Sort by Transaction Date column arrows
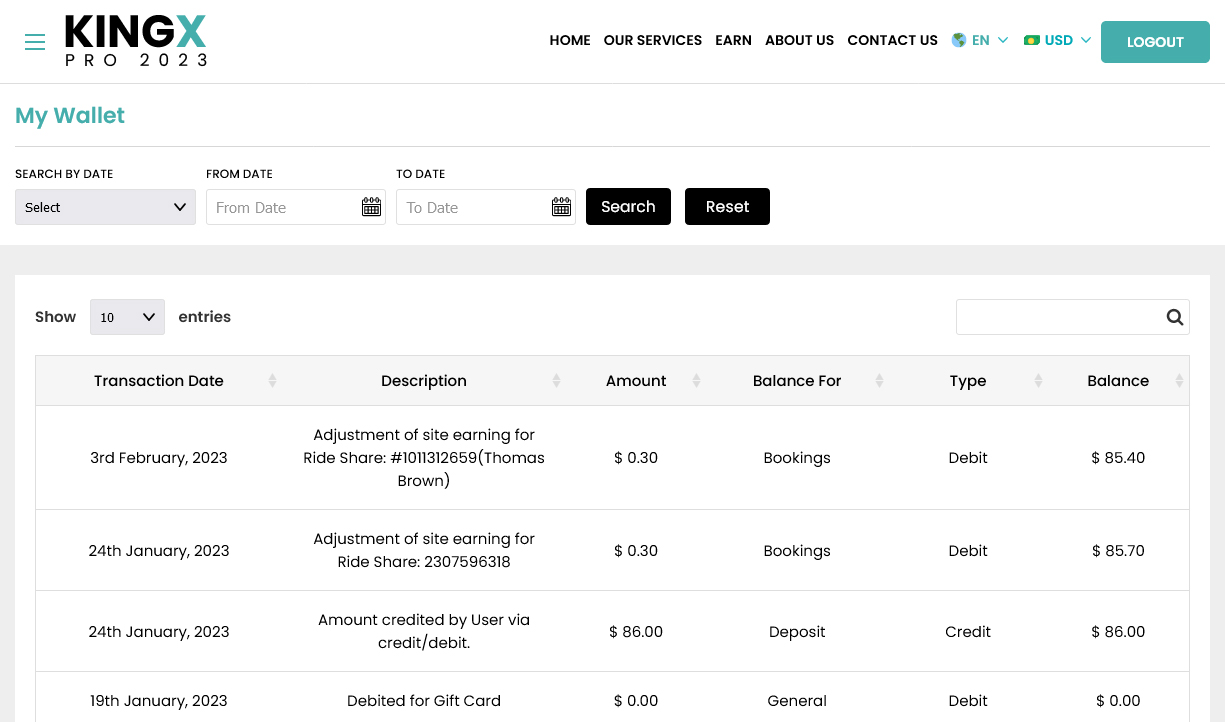Screen dimensions: 1225x722 (x=272, y=381)
